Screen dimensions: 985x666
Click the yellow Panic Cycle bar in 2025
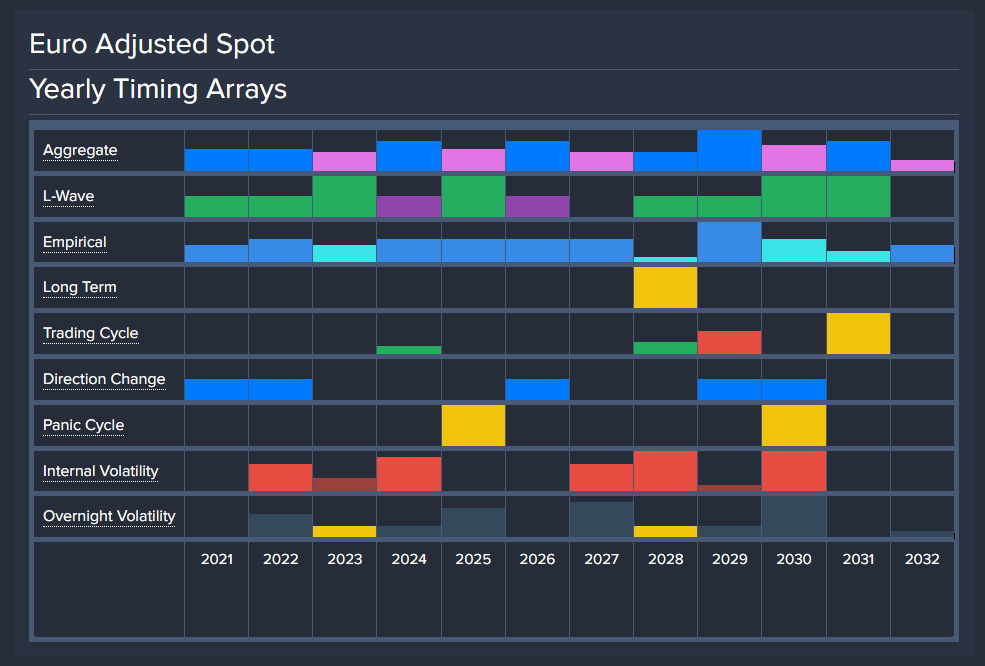tap(473, 426)
